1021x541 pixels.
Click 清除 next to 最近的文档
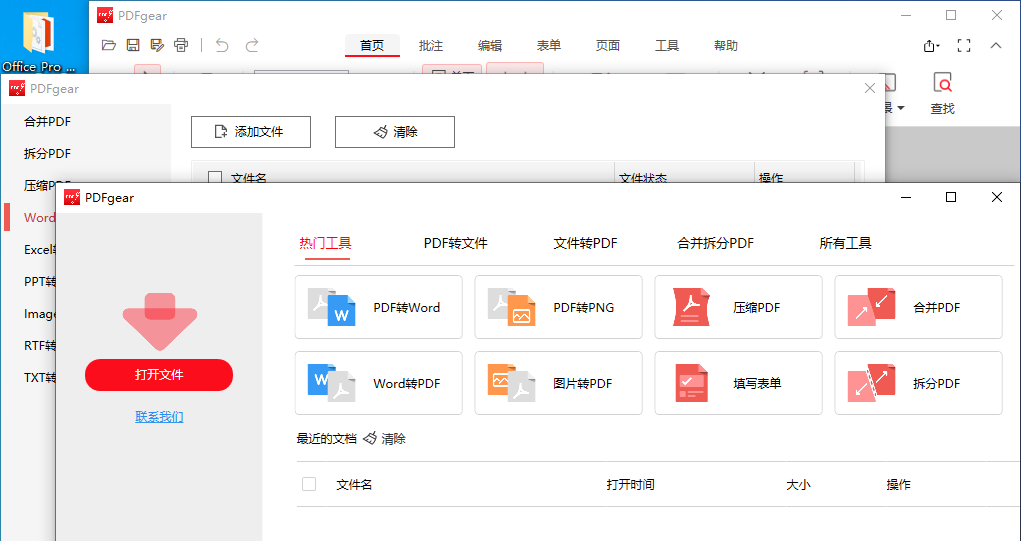tap(384, 439)
